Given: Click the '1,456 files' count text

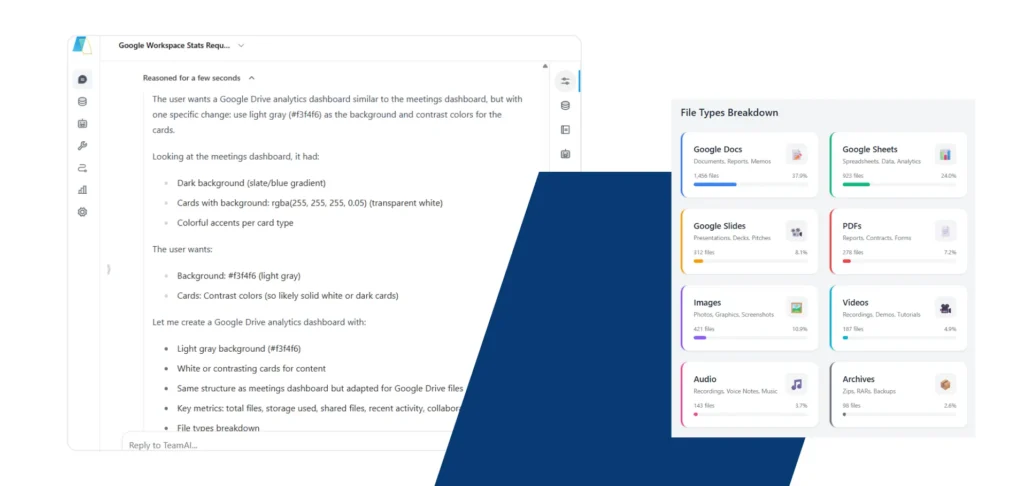Looking at the screenshot, I should [705, 176].
